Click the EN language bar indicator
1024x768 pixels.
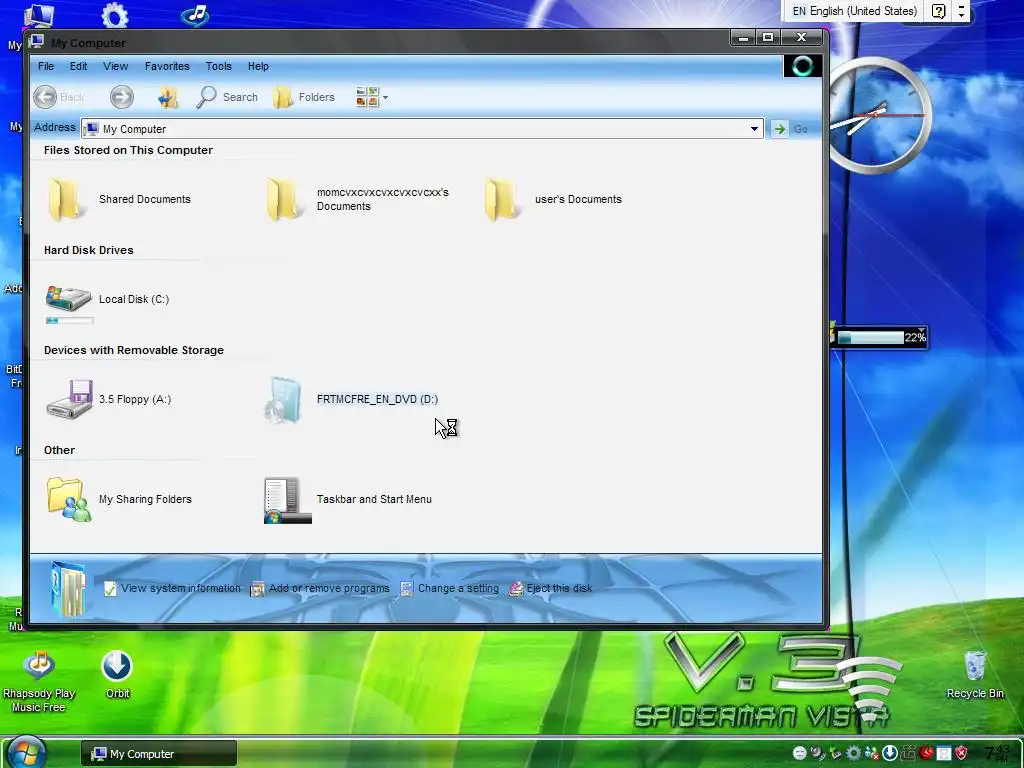pos(799,11)
